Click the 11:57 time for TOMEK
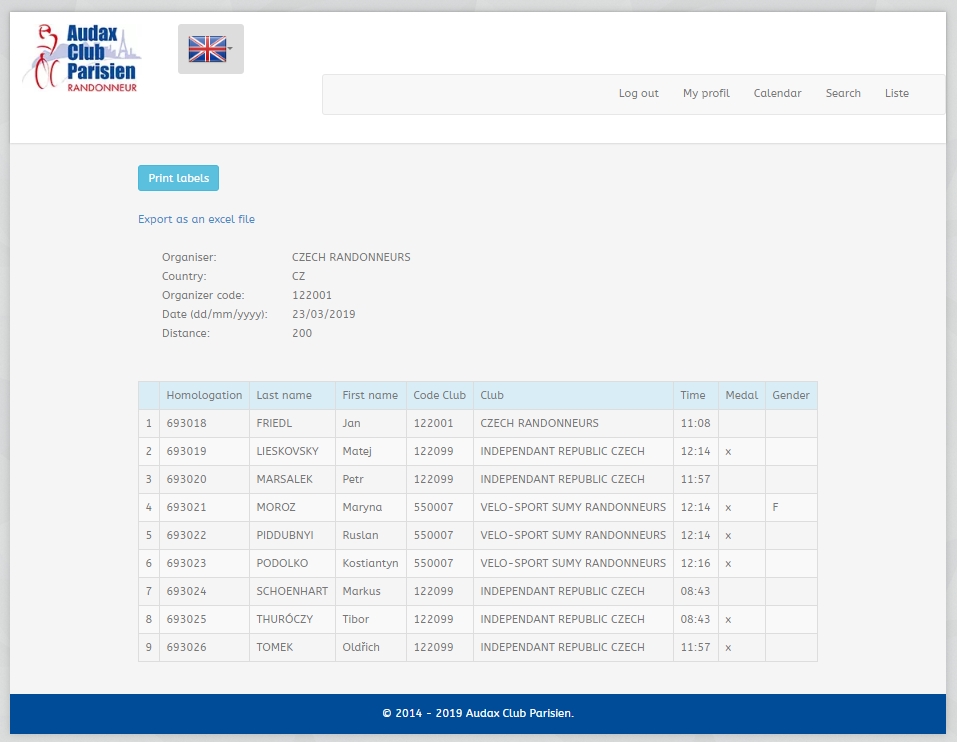The height and width of the screenshot is (742, 957). click(695, 648)
